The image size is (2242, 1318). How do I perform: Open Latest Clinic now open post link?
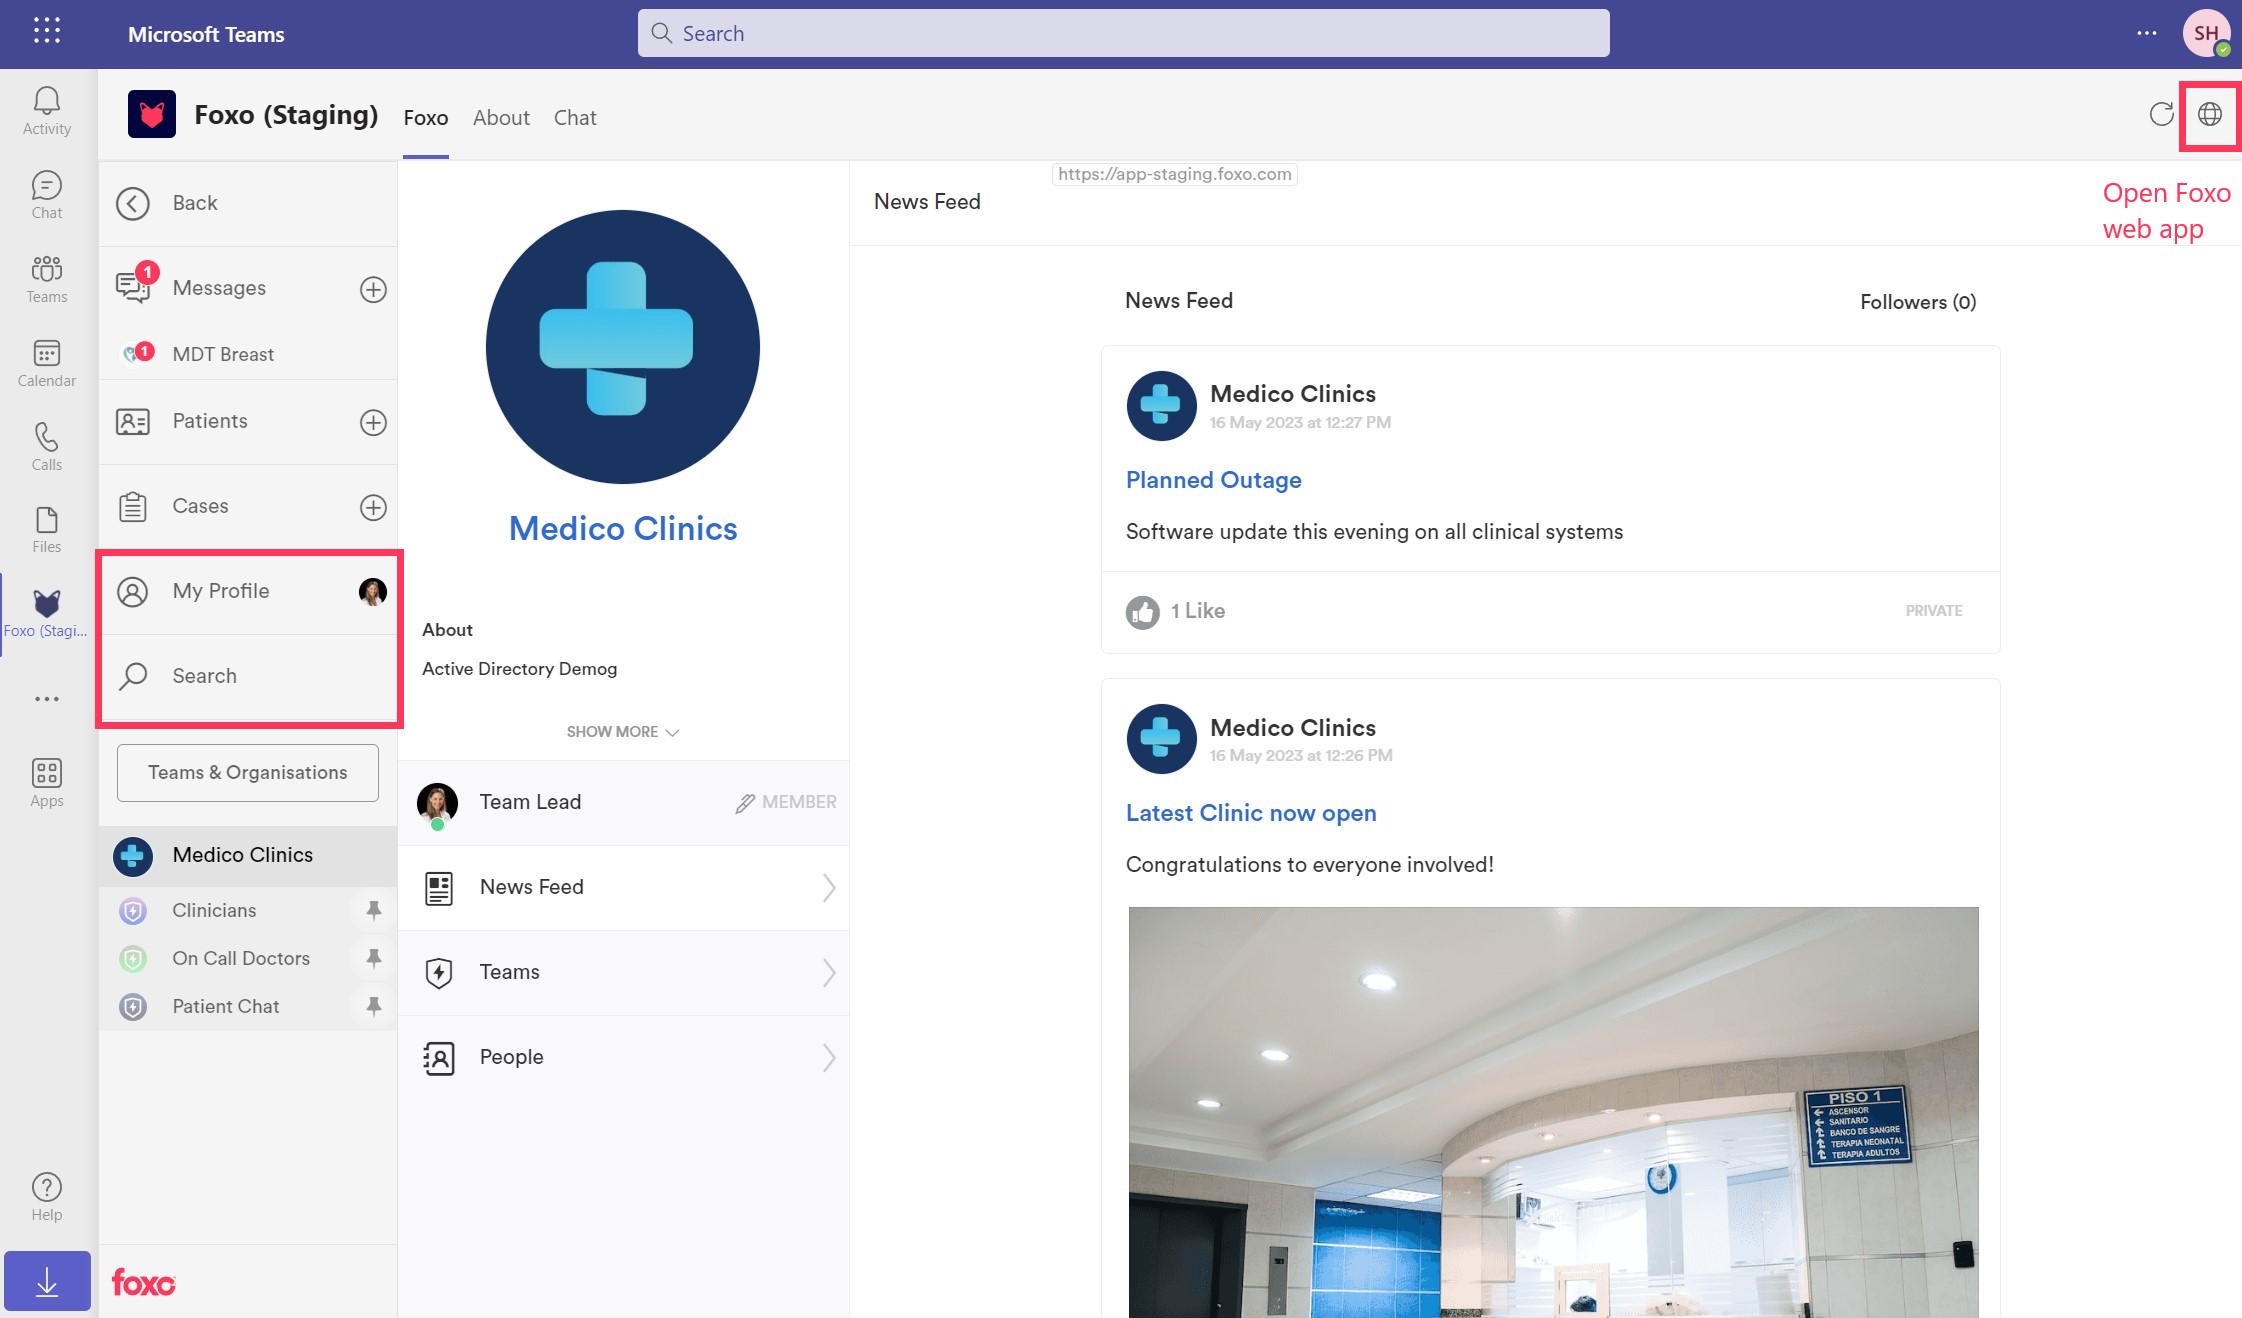coord(1251,813)
